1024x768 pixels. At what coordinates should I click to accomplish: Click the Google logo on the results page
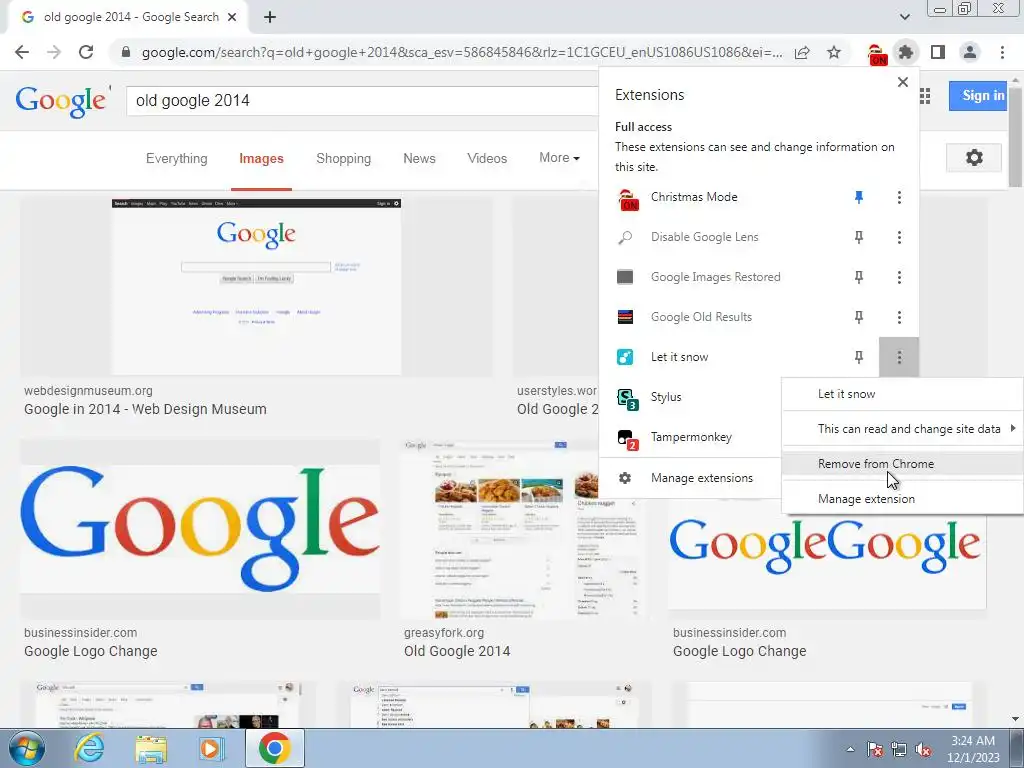(61, 101)
